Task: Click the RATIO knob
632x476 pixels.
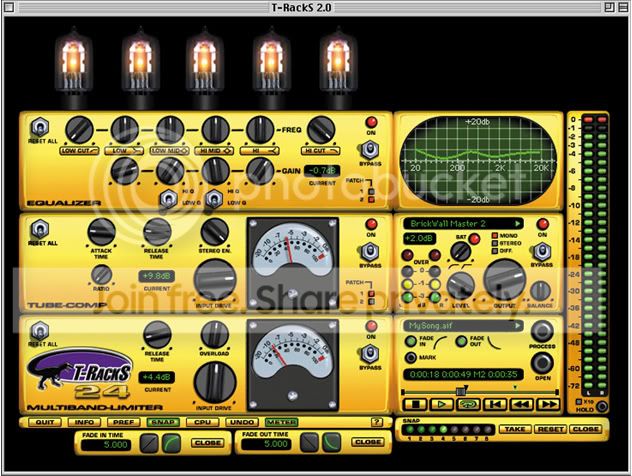Action: coord(102,275)
